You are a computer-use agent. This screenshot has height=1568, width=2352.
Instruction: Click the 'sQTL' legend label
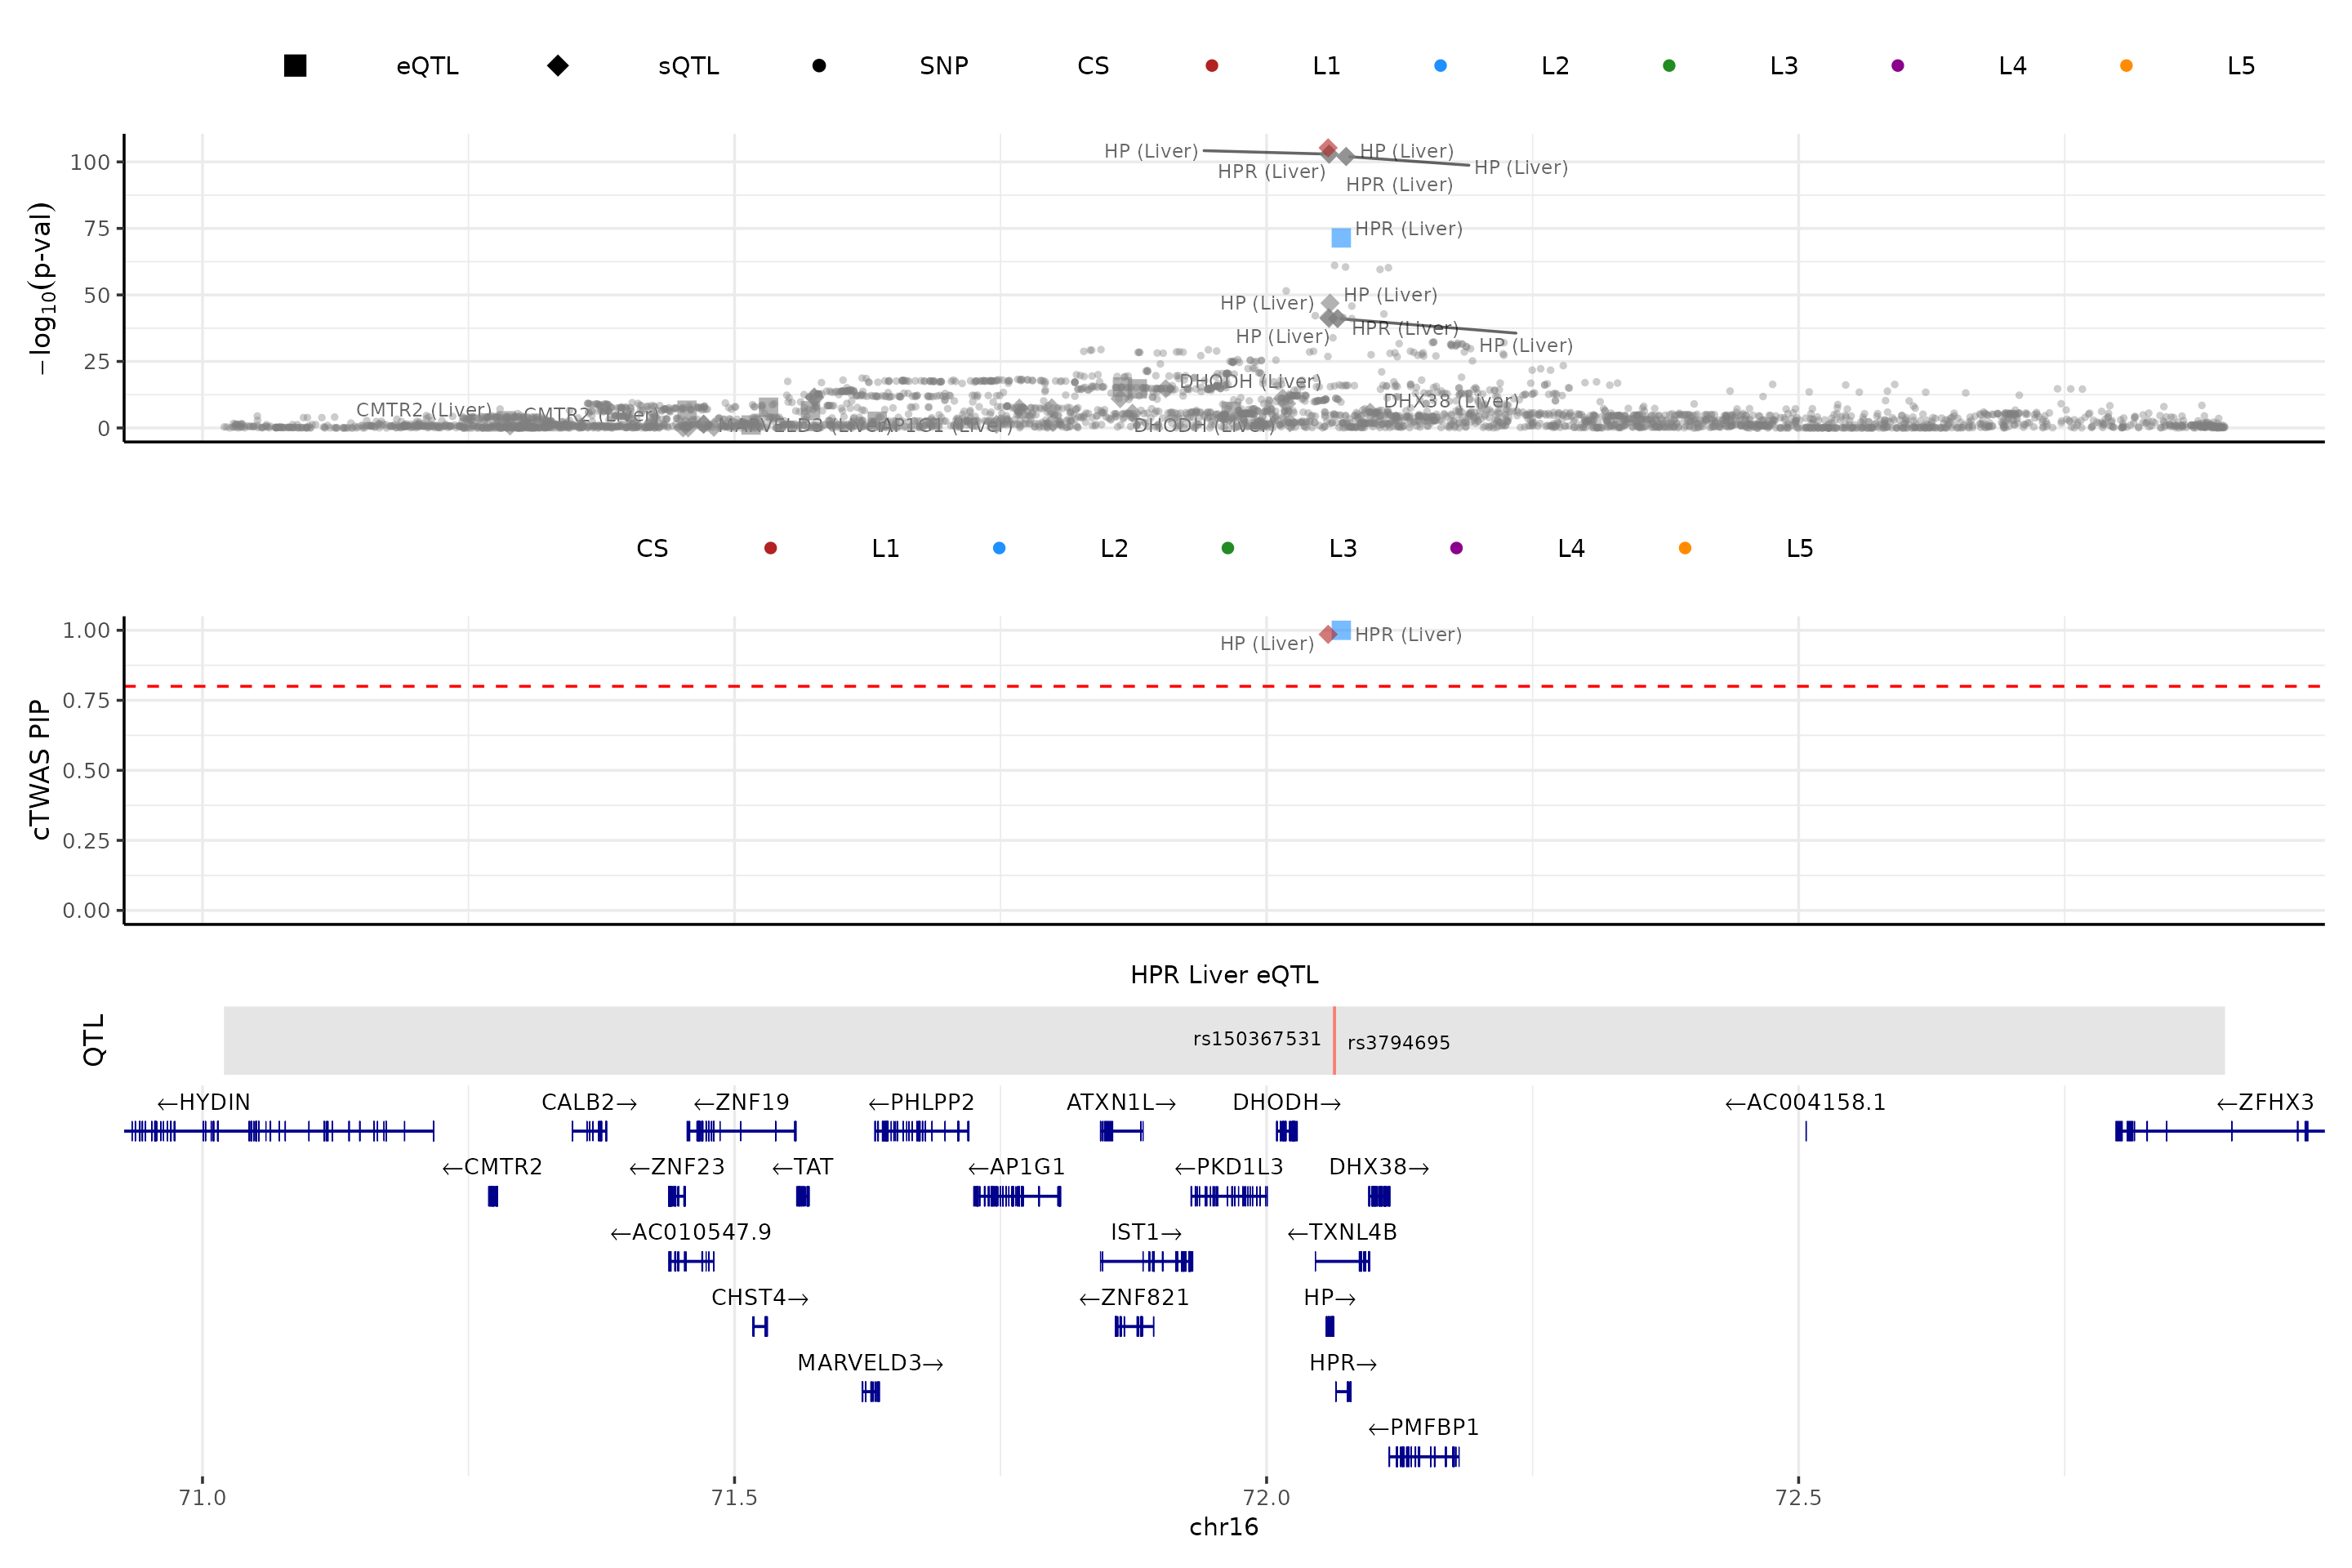(x=688, y=66)
